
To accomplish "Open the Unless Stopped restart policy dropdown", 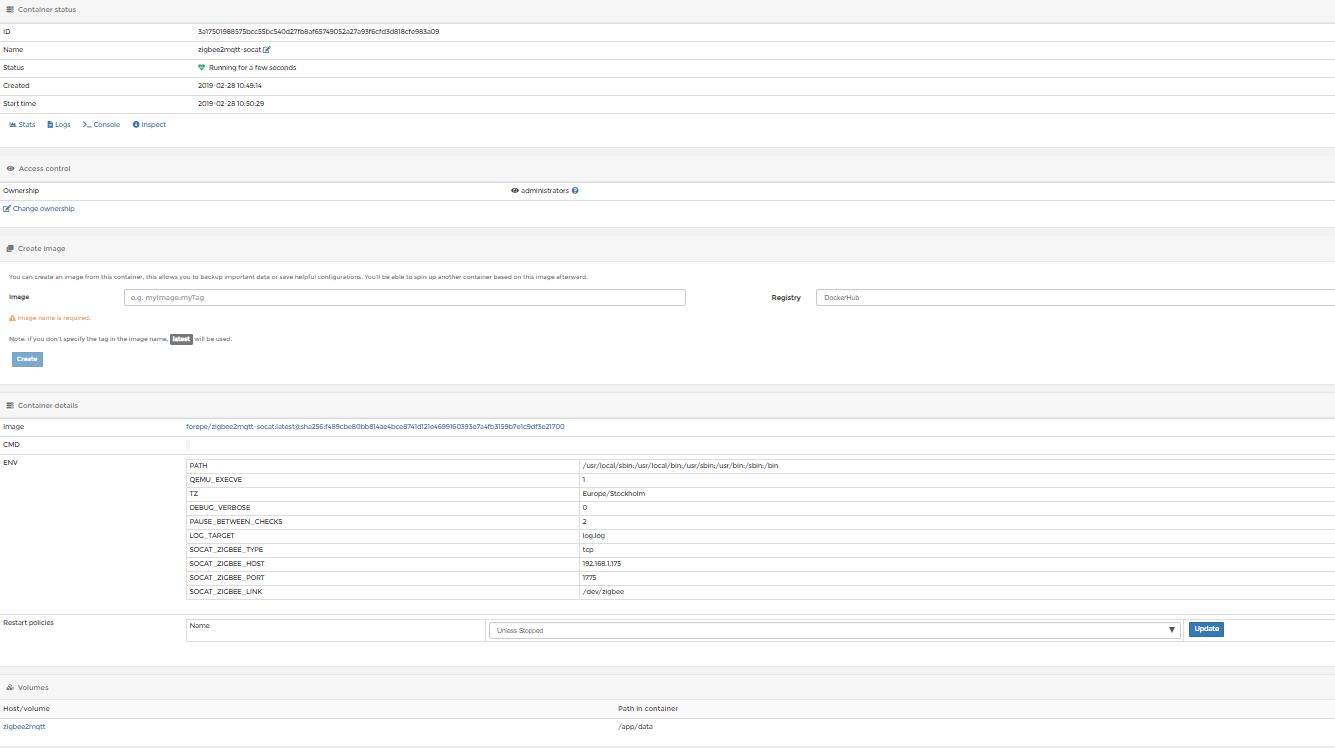I will tap(832, 630).
